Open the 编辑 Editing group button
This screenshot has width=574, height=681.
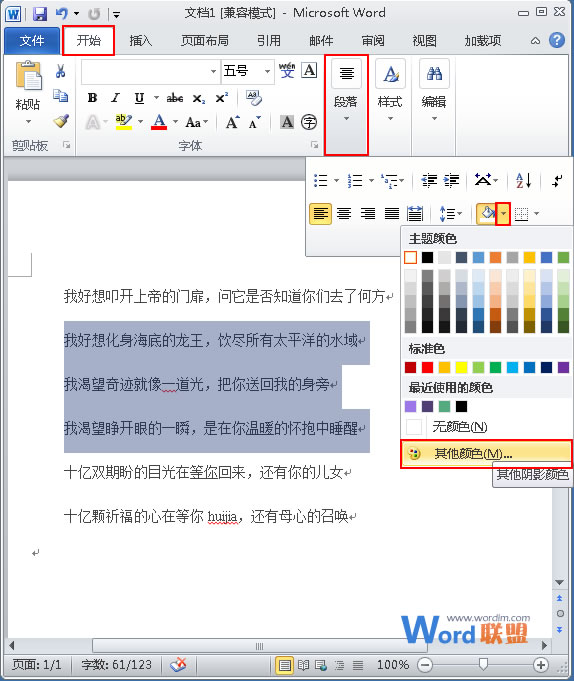point(434,104)
